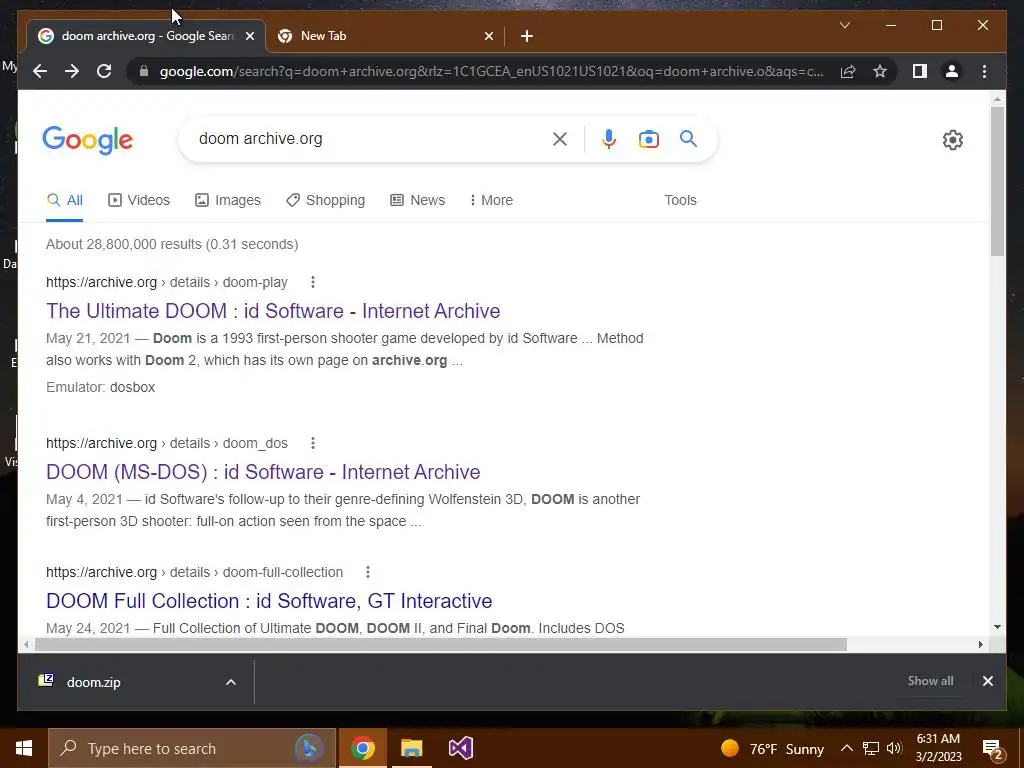The width and height of the screenshot is (1024, 768).
Task: Switch to the Videos results tab
Action: click(138, 200)
